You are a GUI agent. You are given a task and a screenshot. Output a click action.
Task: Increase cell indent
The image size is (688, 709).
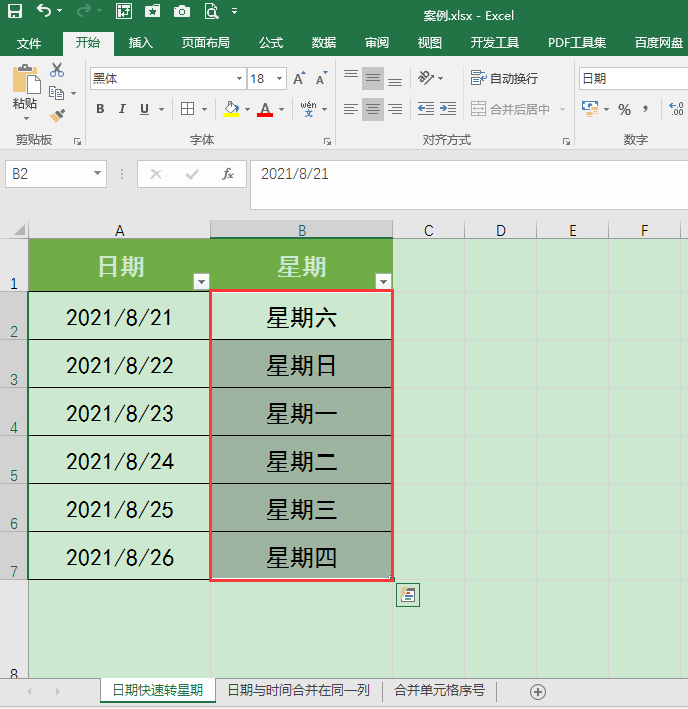tap(448, 109)
